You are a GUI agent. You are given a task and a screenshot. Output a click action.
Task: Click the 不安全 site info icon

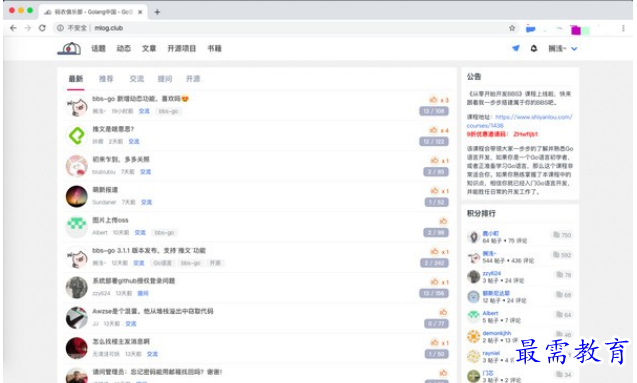[61, 28]
